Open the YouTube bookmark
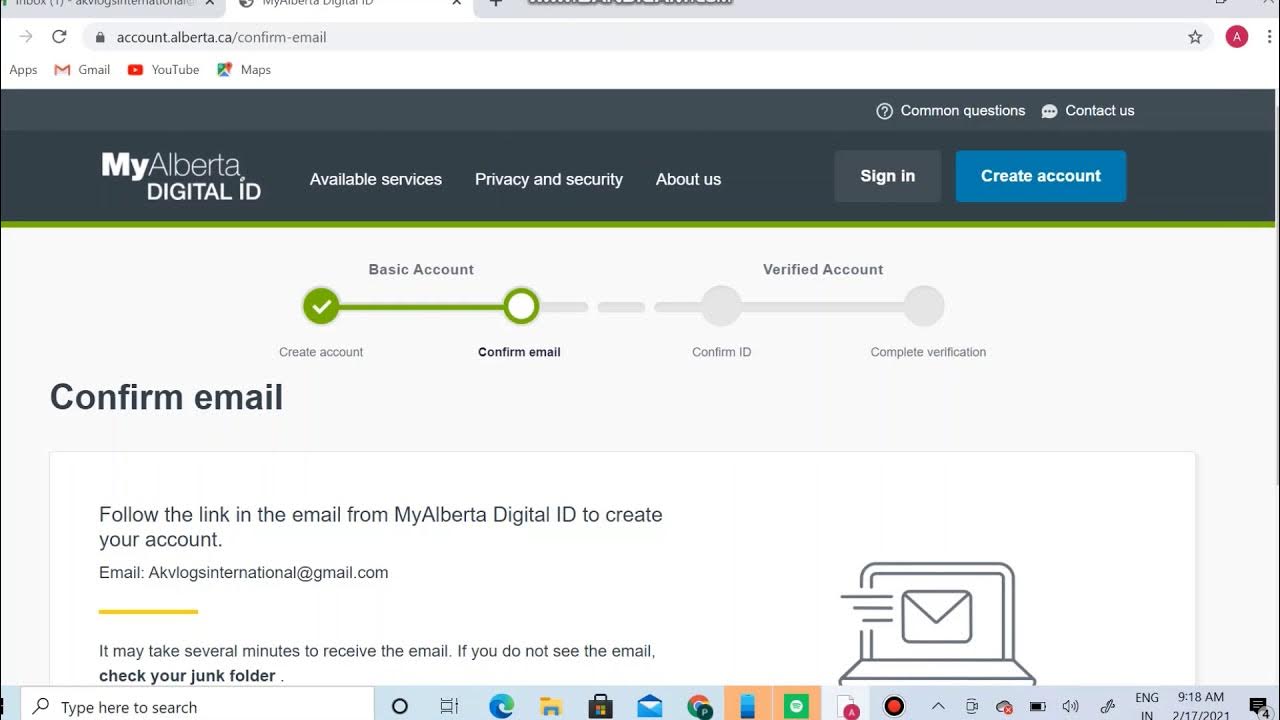Viewport: 1280px width, 720px height. click(164, 70)
